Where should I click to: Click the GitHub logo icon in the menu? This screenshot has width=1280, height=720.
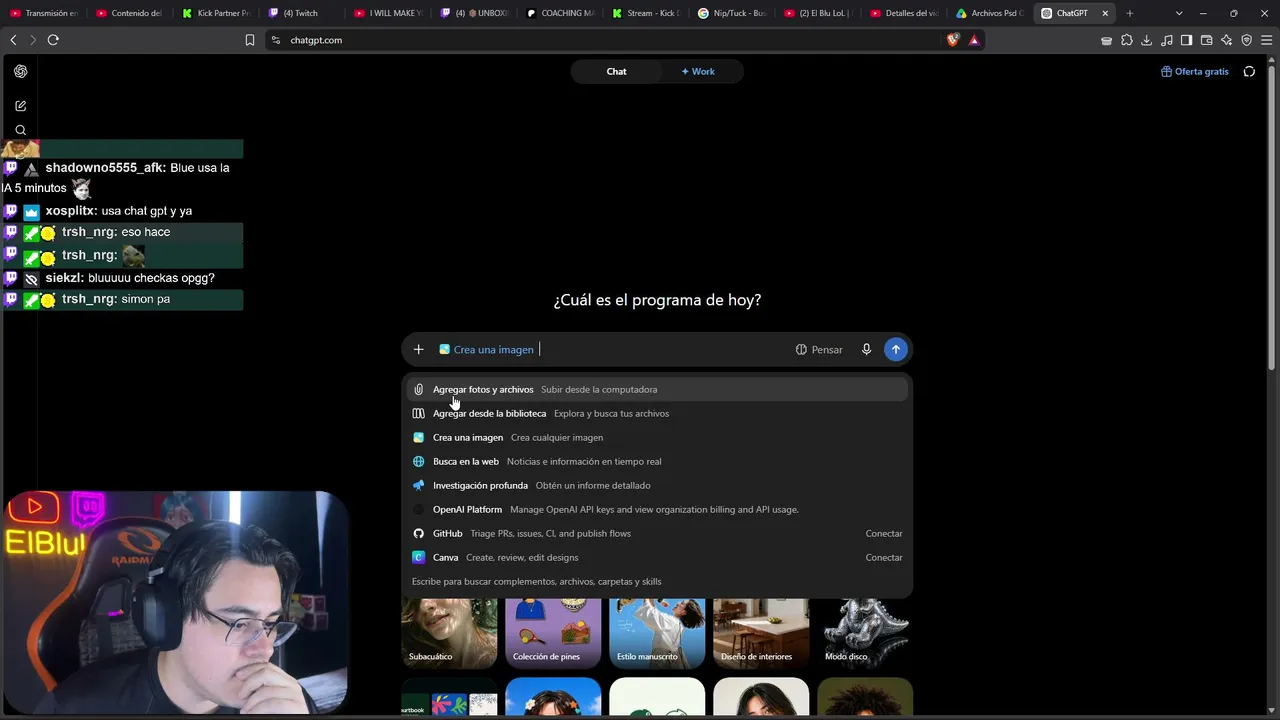[419, 534]
